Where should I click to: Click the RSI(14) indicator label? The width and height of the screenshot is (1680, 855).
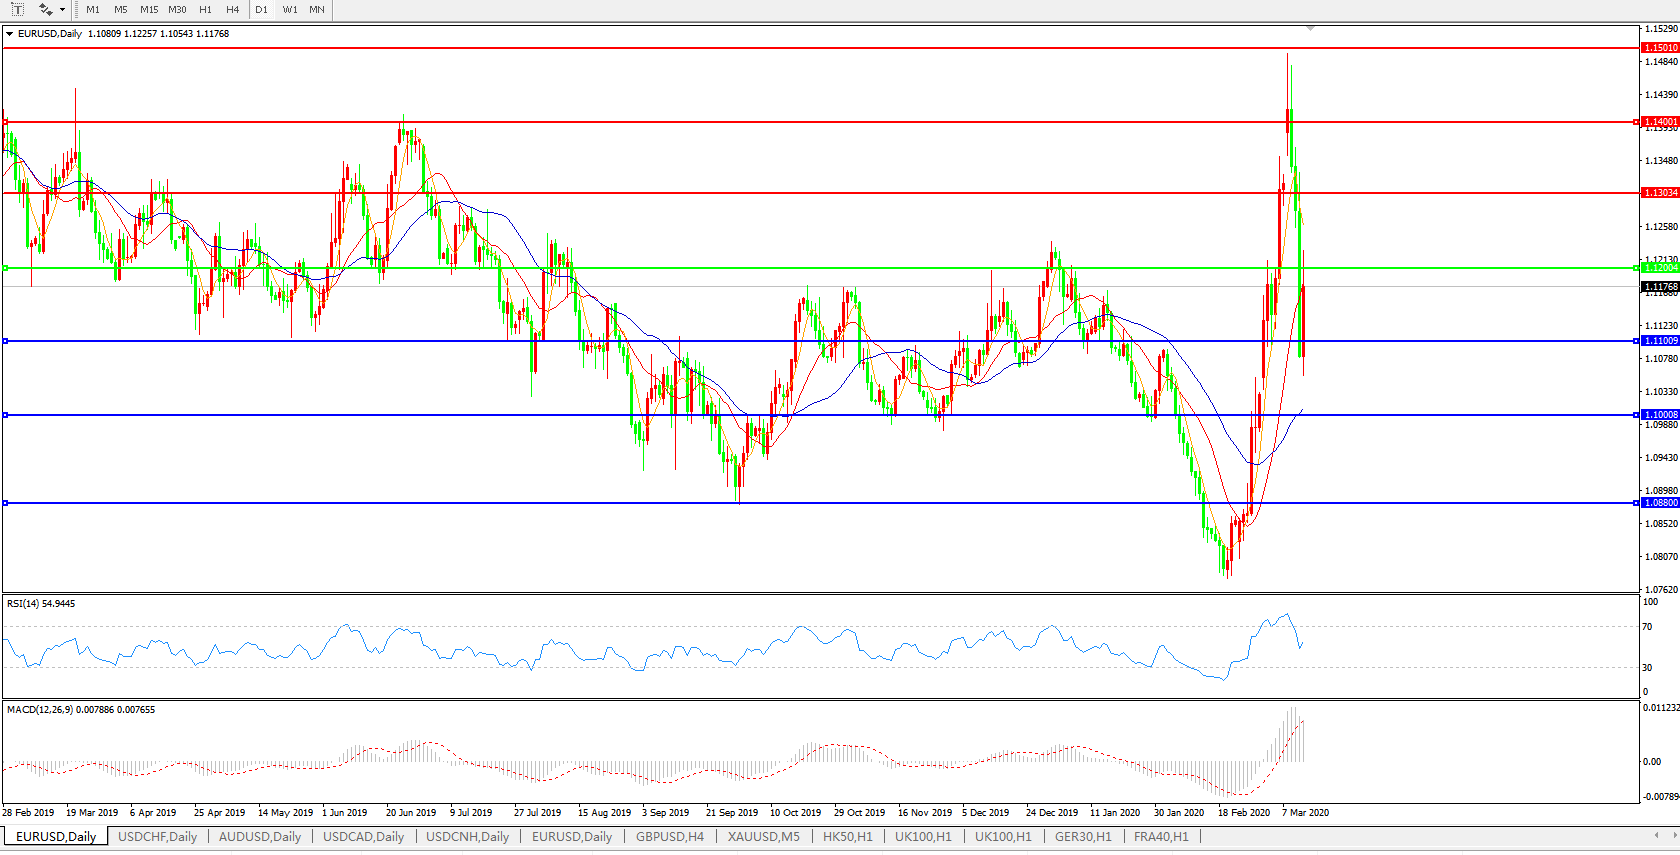click(x=41, y=604)
